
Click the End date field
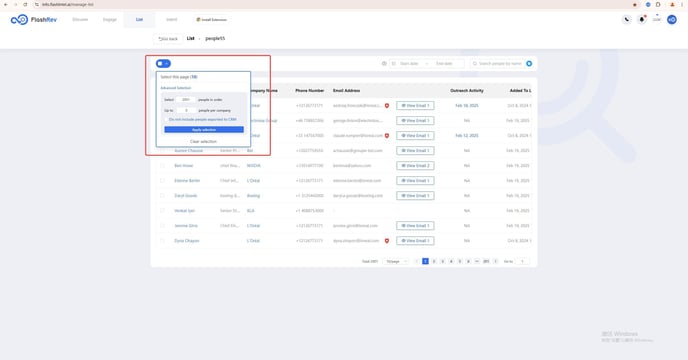point(444,64)
